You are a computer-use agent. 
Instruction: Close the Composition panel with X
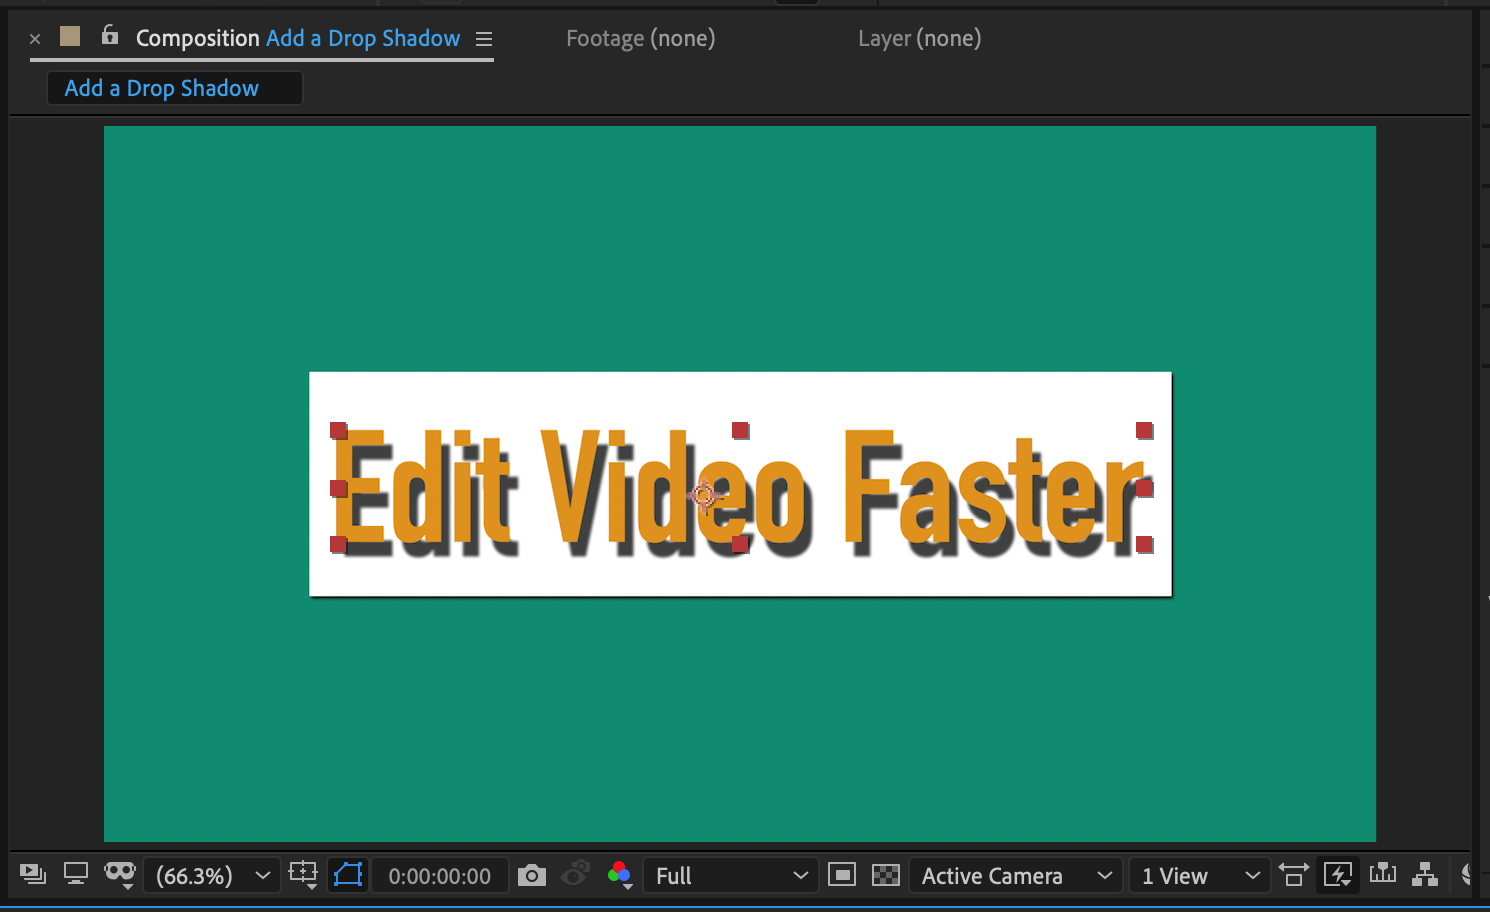click(35, 39)
